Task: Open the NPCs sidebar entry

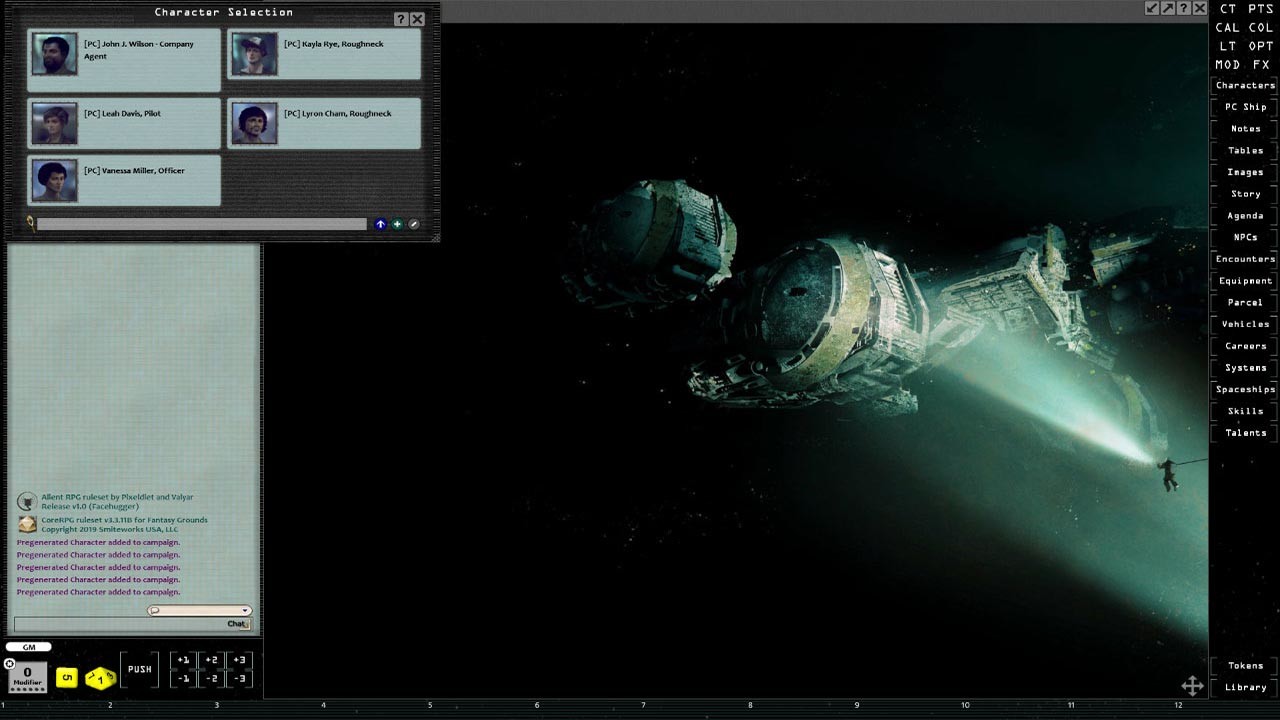Action: [x=1244, y=237]
